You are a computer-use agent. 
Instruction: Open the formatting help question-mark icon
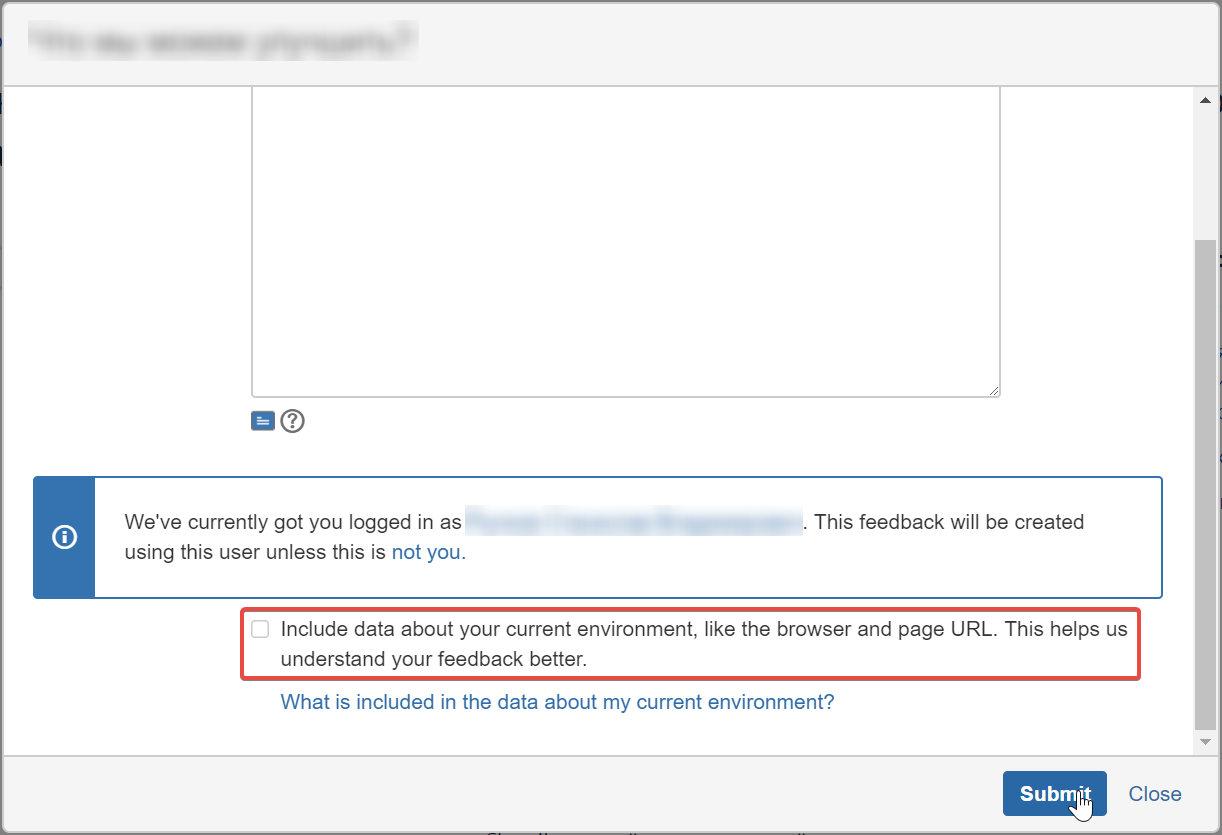point(292,421)
